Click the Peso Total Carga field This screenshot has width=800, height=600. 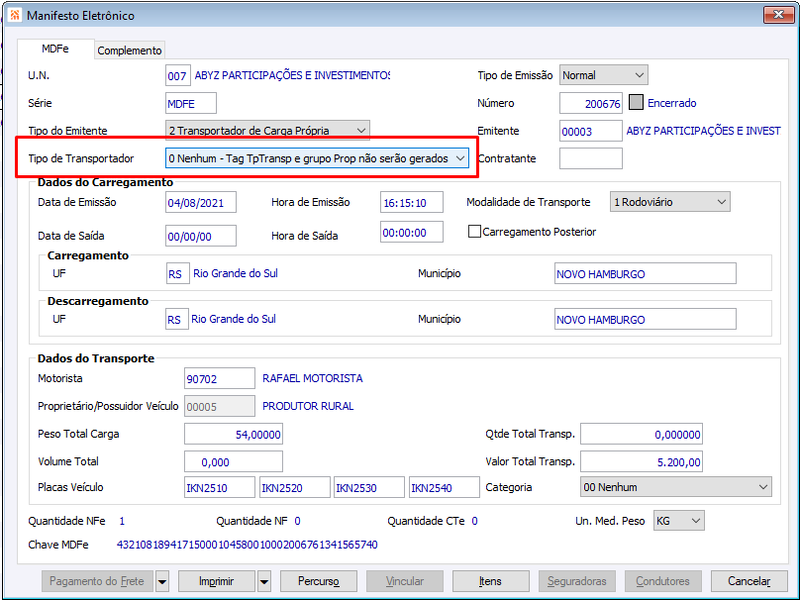click(233, 434)
